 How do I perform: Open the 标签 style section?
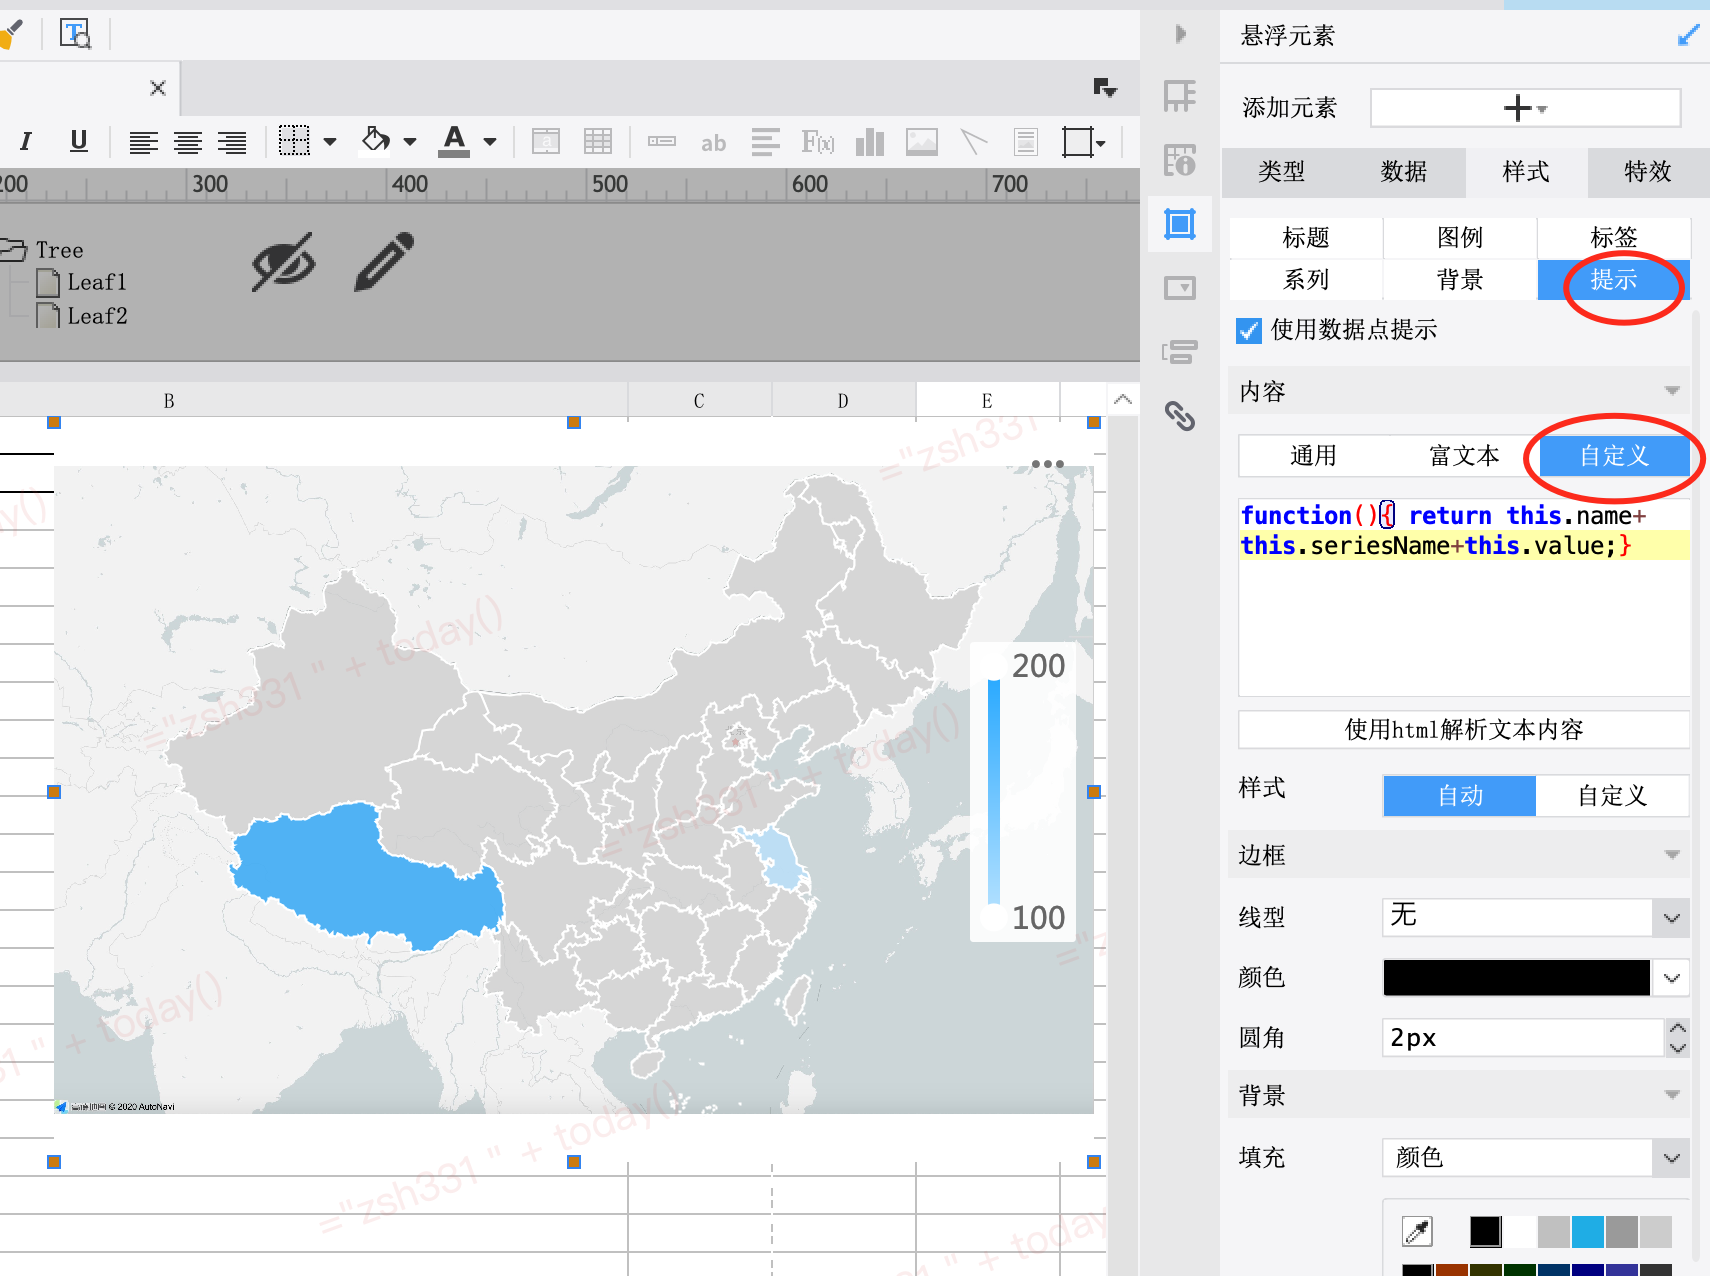1614,238
